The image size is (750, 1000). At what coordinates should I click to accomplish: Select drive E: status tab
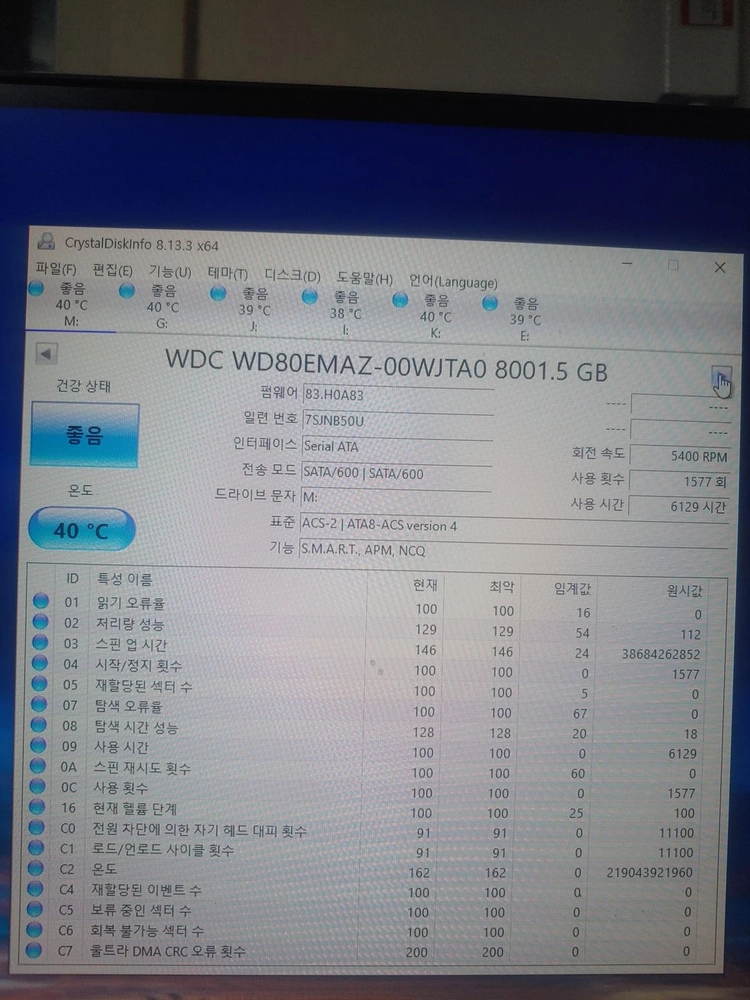[x=525, y=320]
